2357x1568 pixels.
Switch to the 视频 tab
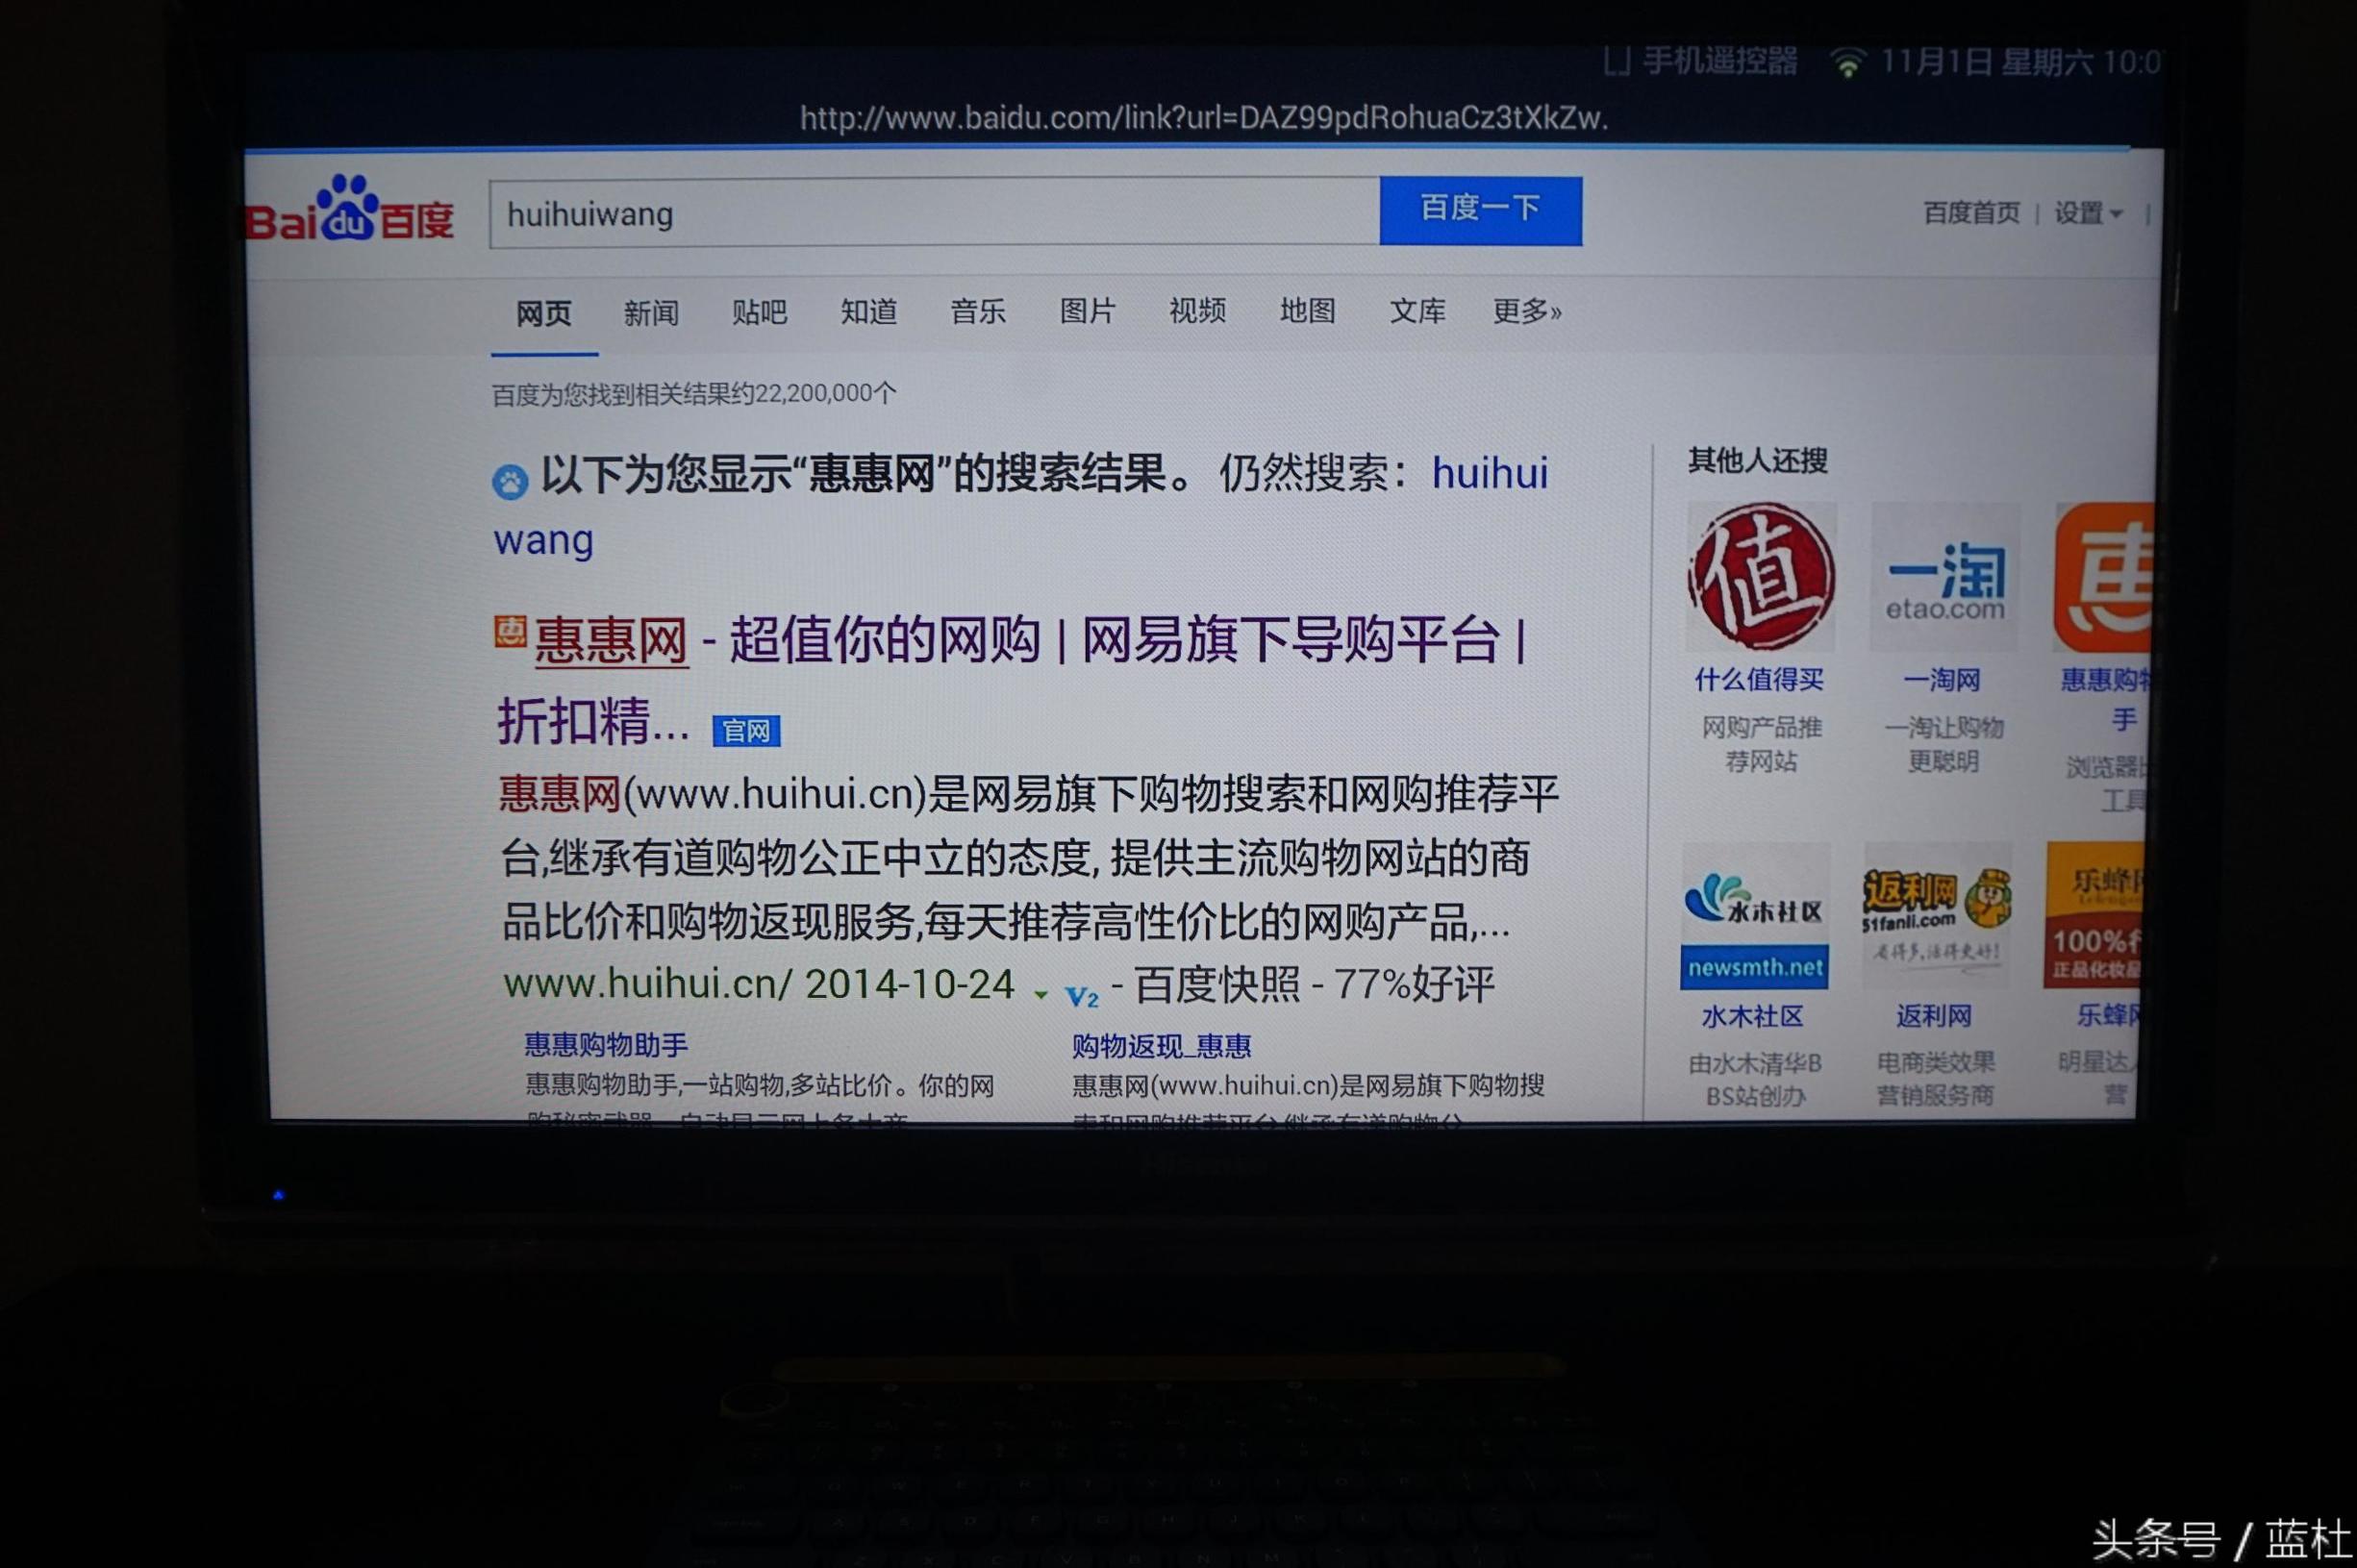tap(1198, 312)
